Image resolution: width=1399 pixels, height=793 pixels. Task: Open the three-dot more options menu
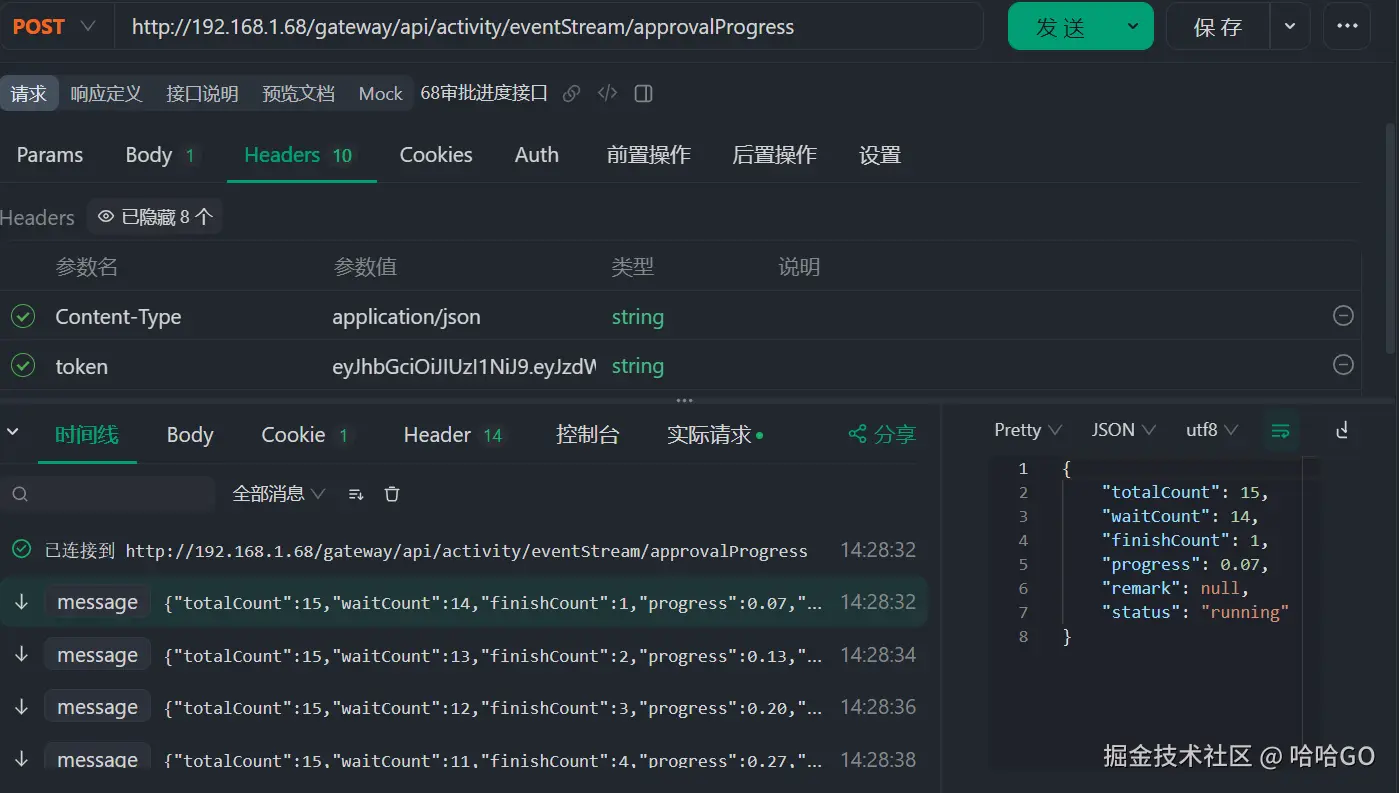tap(1347, 27)
